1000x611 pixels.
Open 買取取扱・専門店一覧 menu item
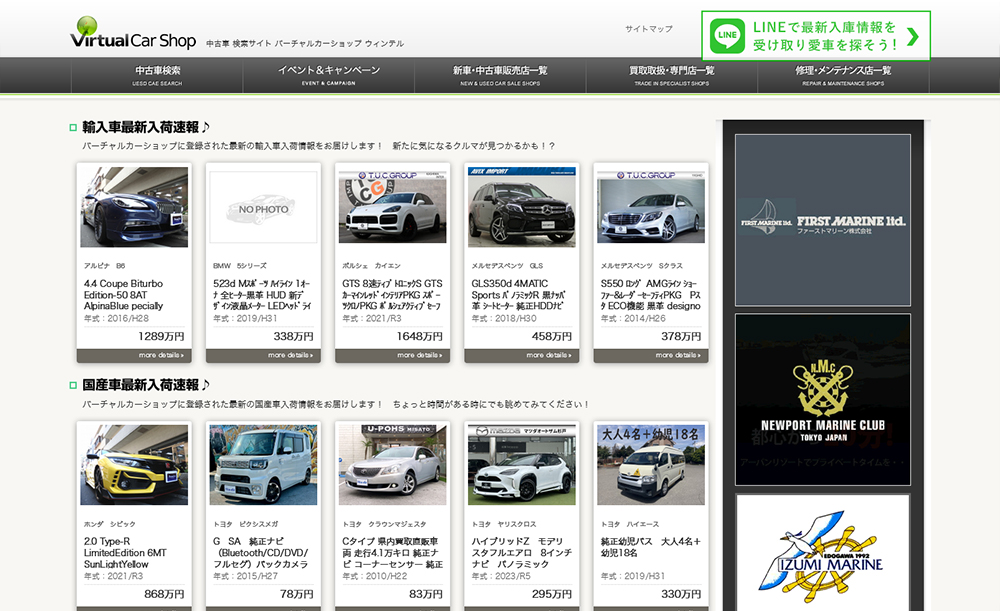click(x=672, y=75)
